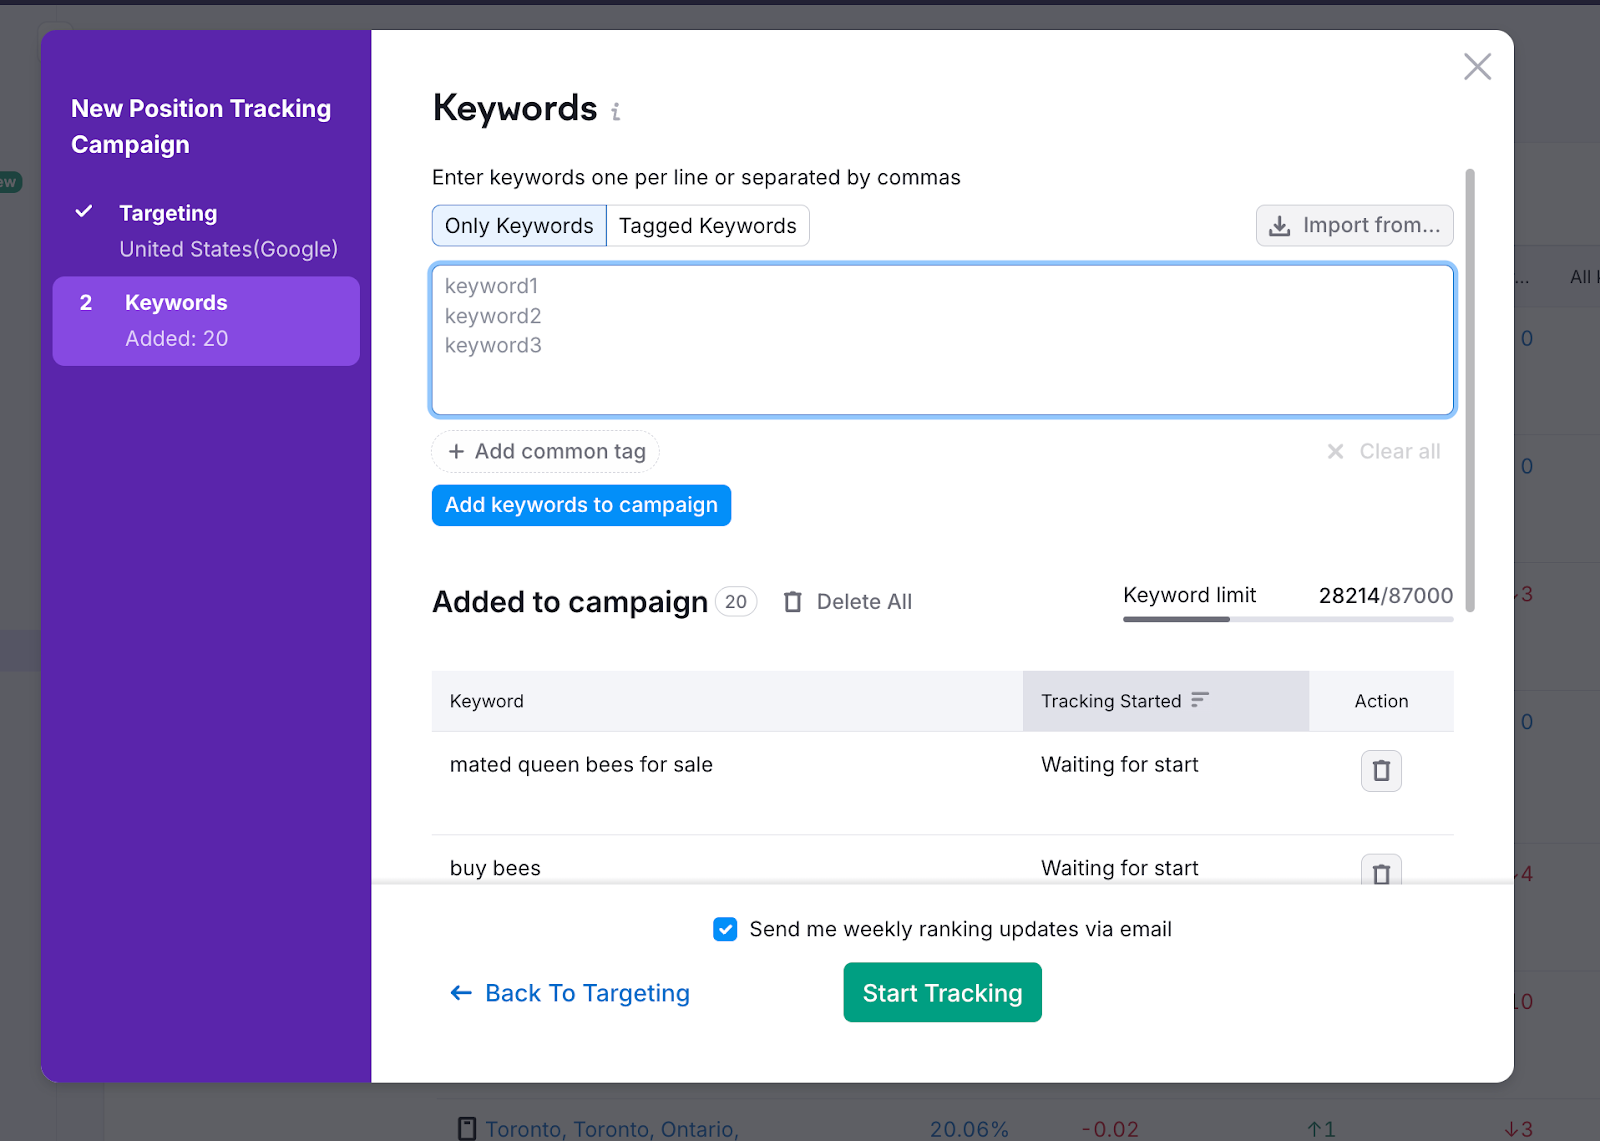This screenshot has height=1141, width=1600.
Task: Click plus icon to add common tag
Action: (x=456, y=452)
